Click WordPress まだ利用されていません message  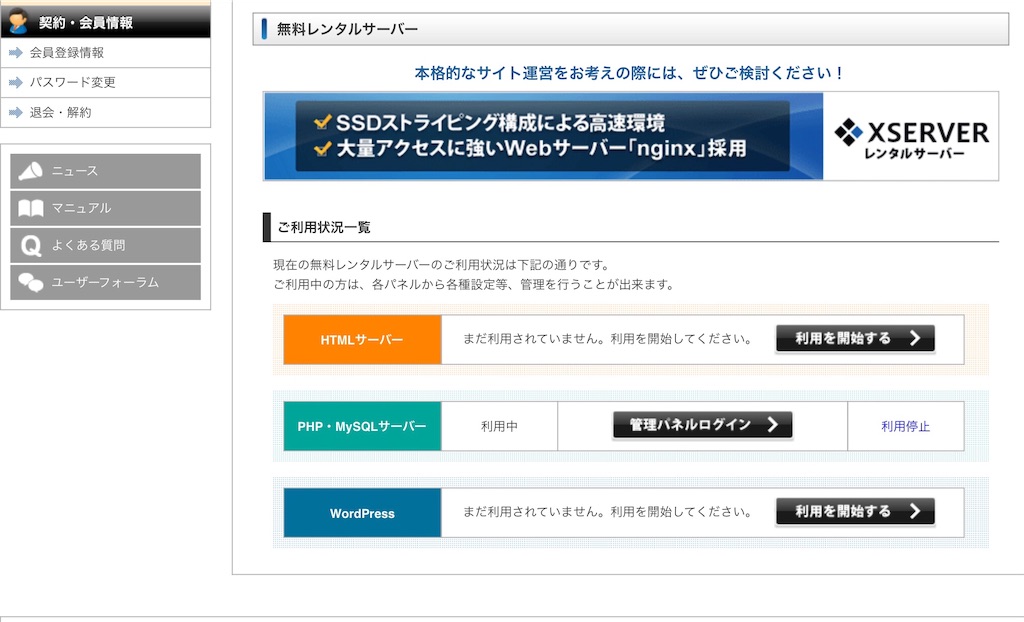607,512
